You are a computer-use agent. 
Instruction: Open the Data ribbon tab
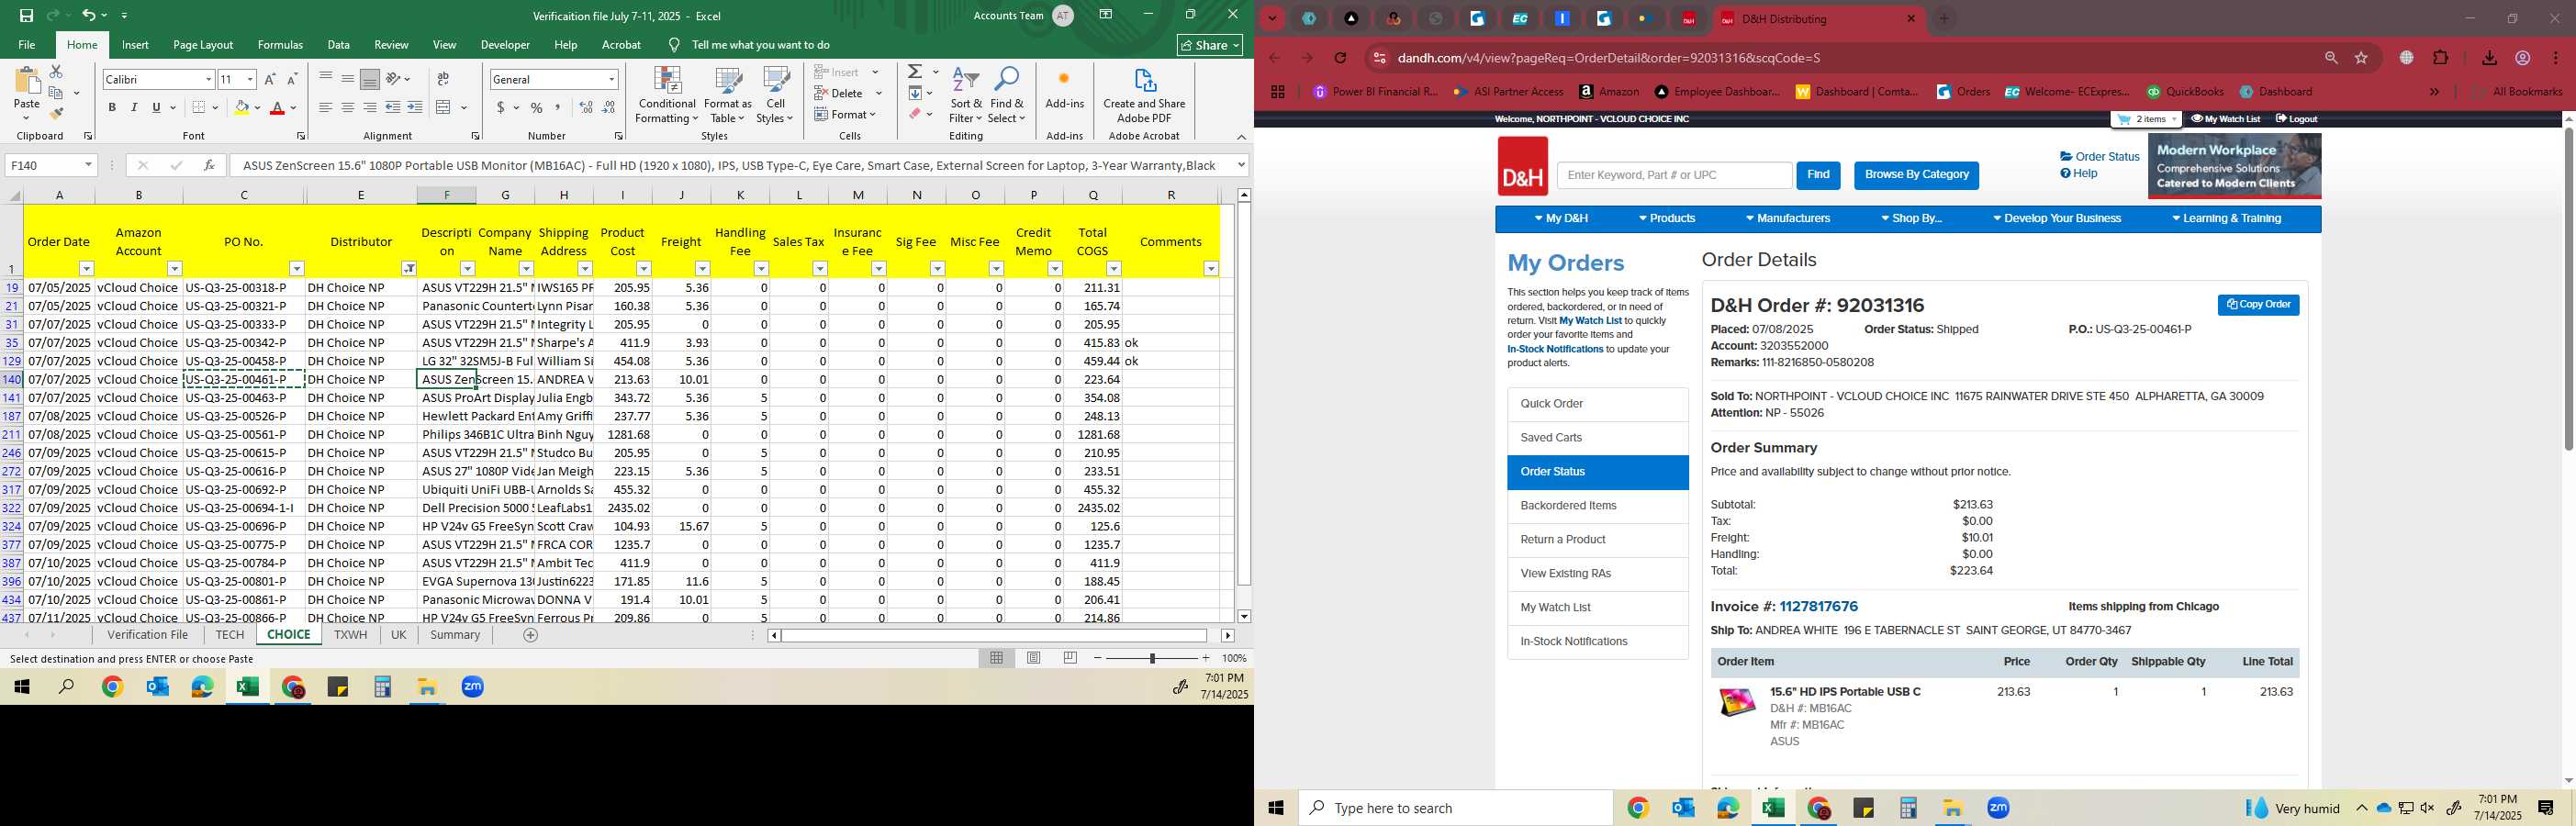[339, 45]
